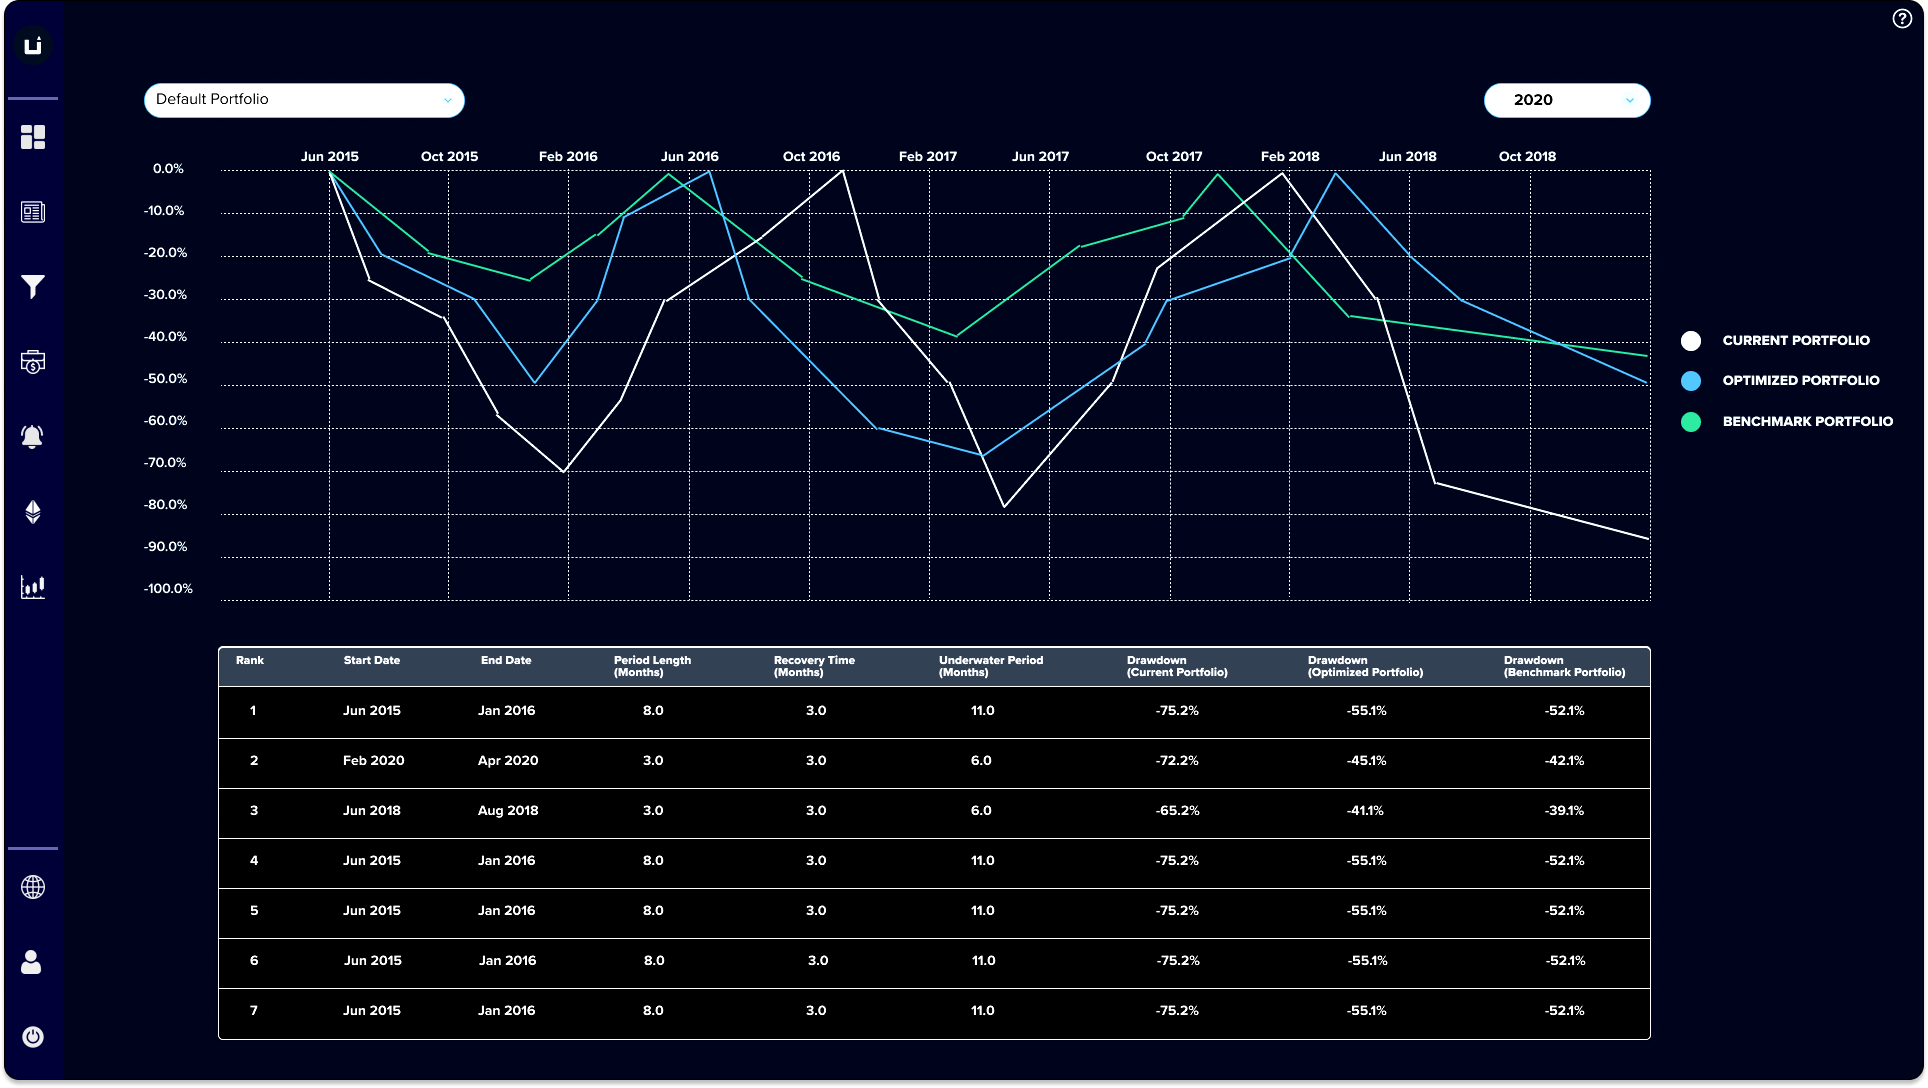Click the power logout icon
Screen dimensions: 1928x1088
click(33, 1037)
